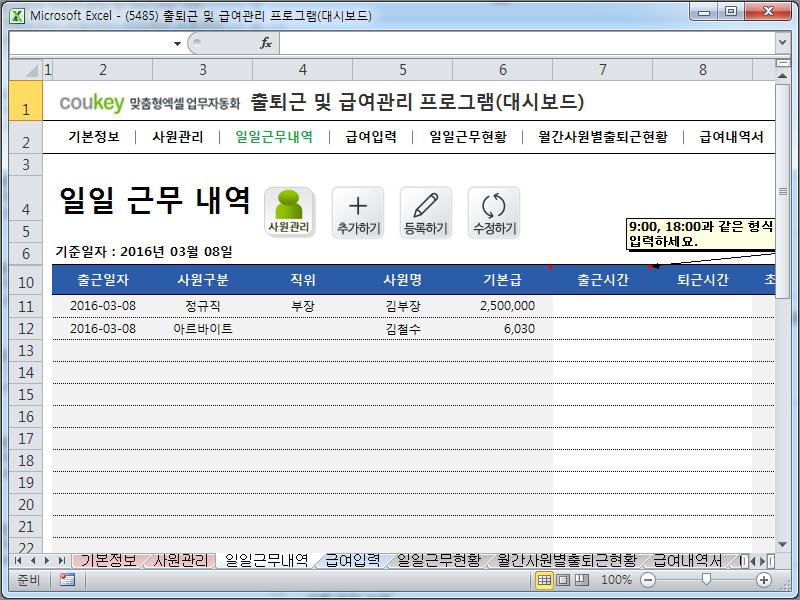Click vertical scrollbar up arrow

782,76
